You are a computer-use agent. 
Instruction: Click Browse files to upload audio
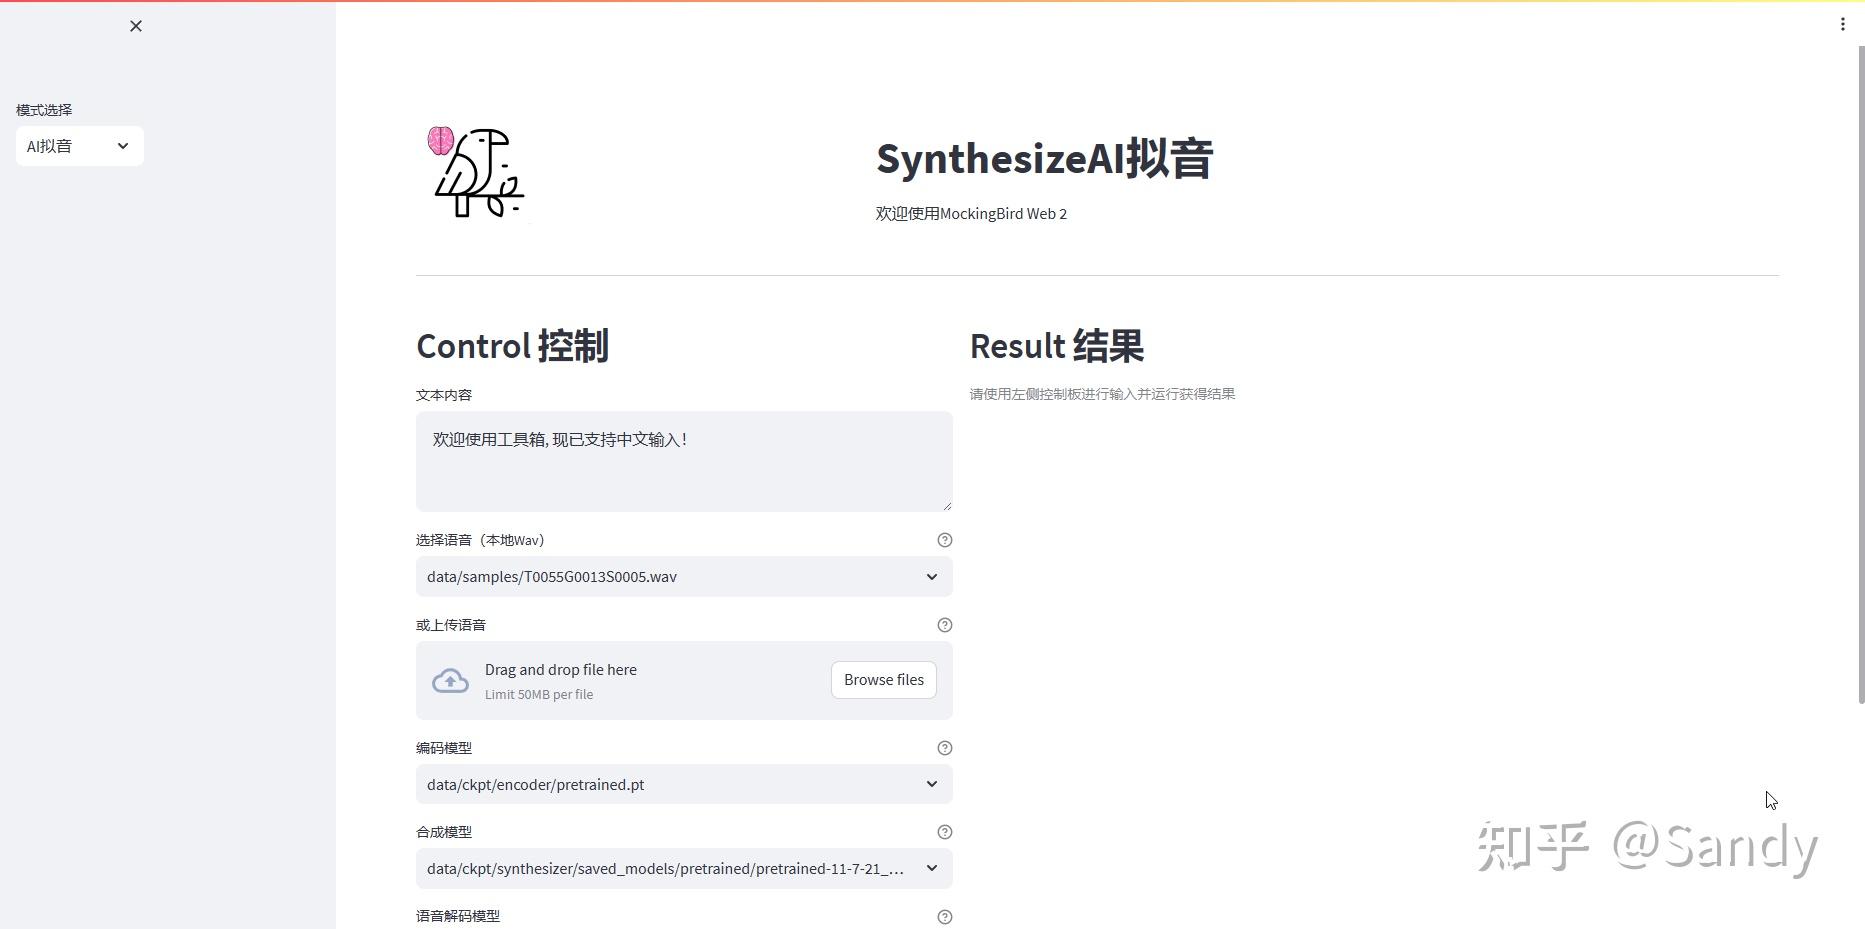click(x=883, y=680)
